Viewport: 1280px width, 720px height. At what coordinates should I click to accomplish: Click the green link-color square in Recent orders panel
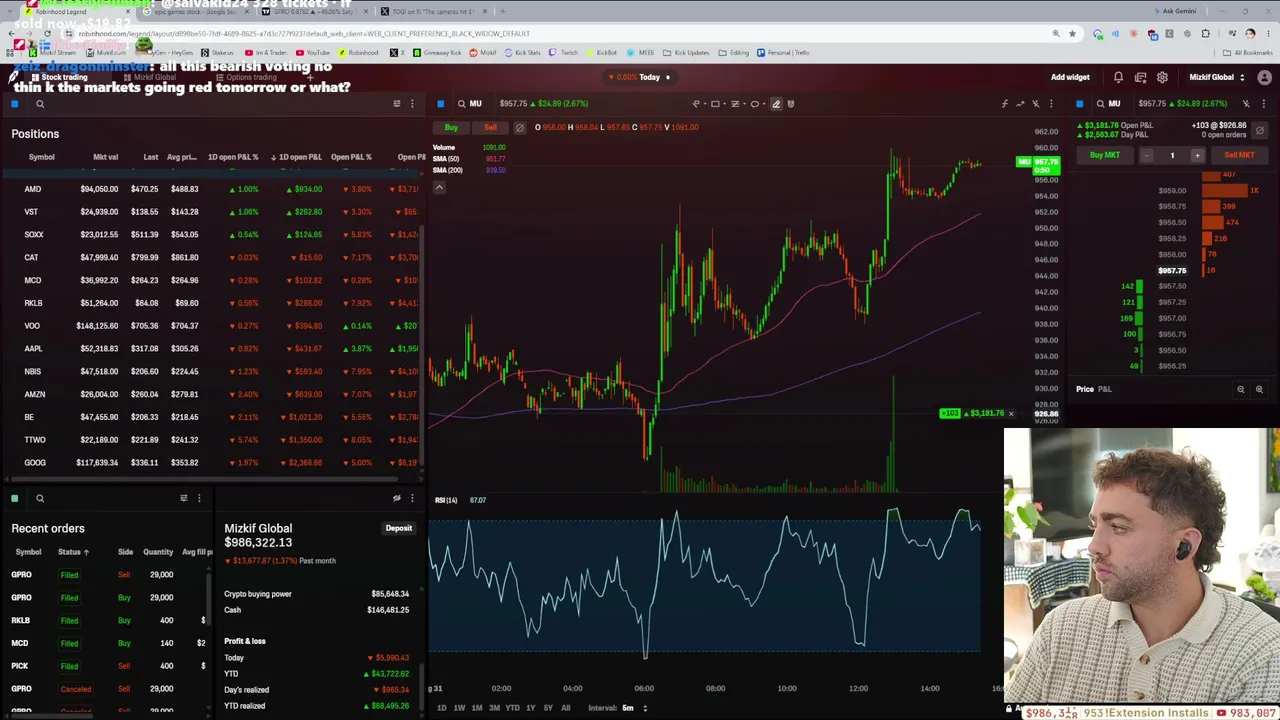click(15, 498)
